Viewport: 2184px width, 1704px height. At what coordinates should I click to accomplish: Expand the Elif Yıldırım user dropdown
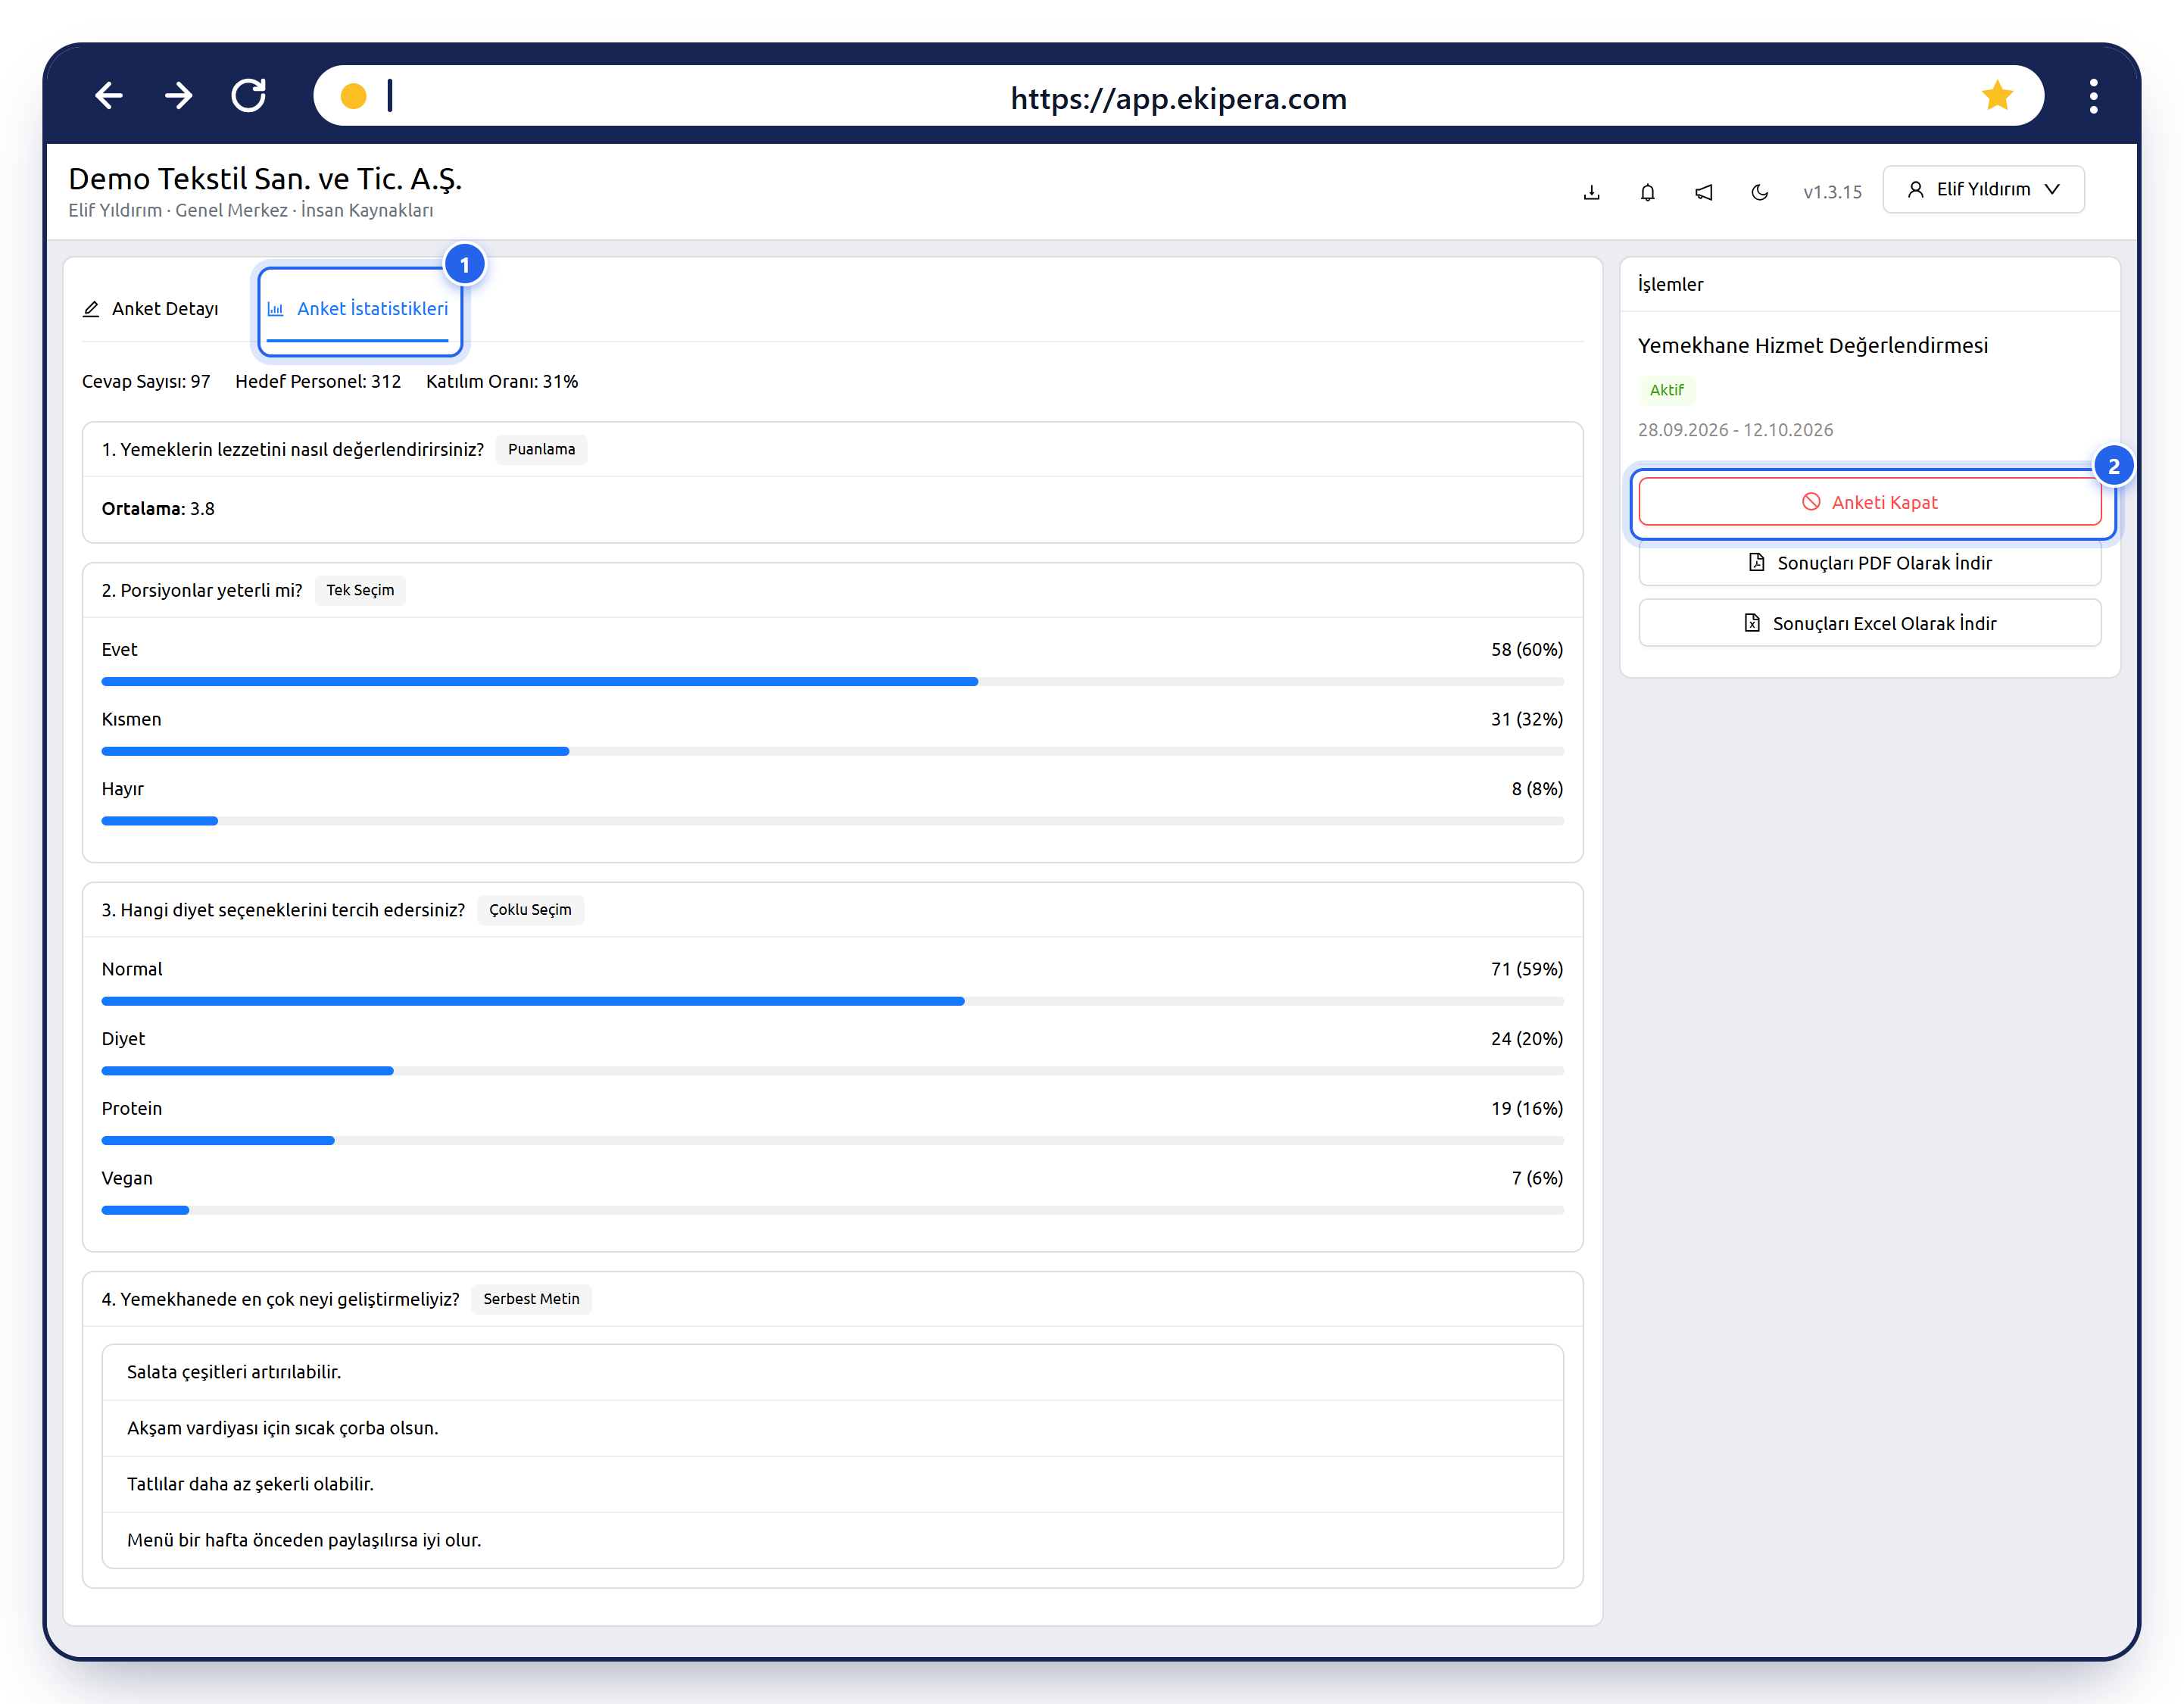tap(1983, 189)
